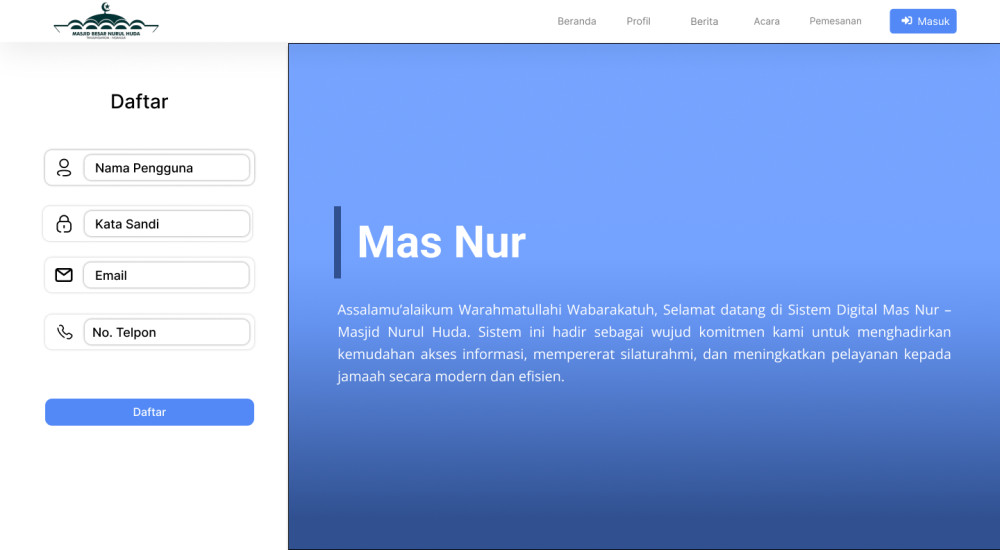Select the Email input box

(x=166, y=275)
